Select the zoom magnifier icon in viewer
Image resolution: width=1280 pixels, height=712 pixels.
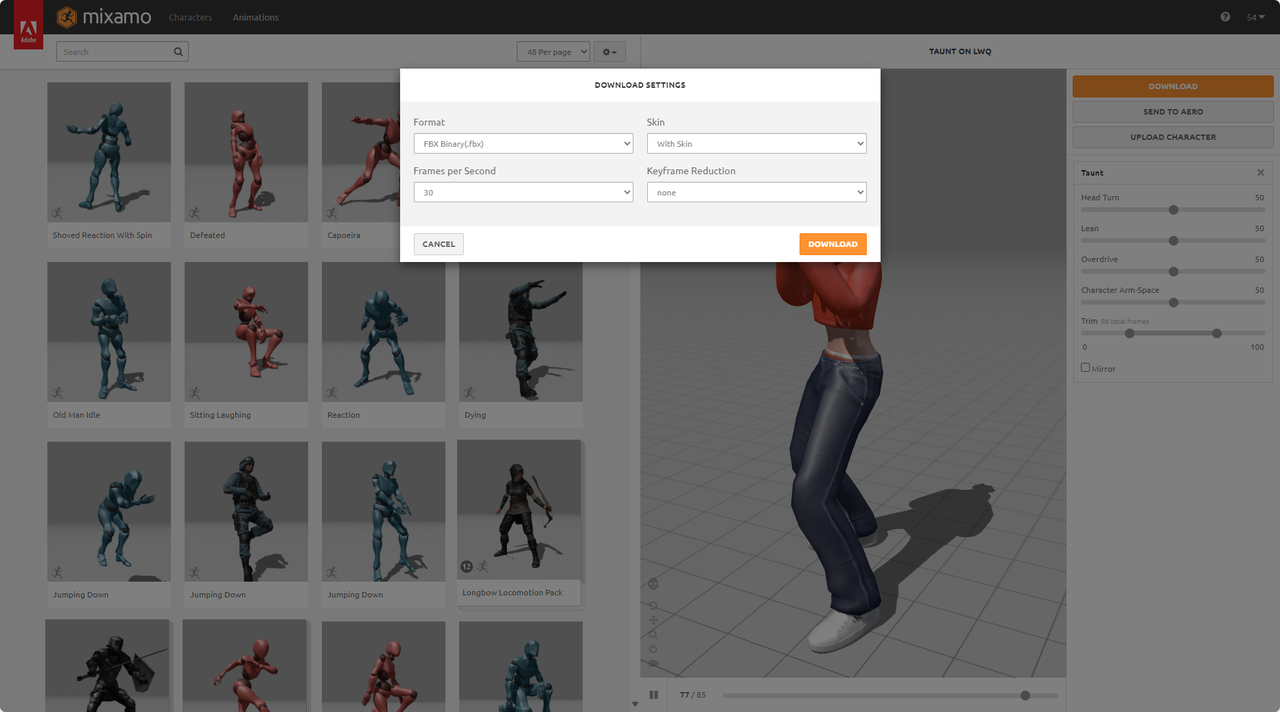pos(653,634)
